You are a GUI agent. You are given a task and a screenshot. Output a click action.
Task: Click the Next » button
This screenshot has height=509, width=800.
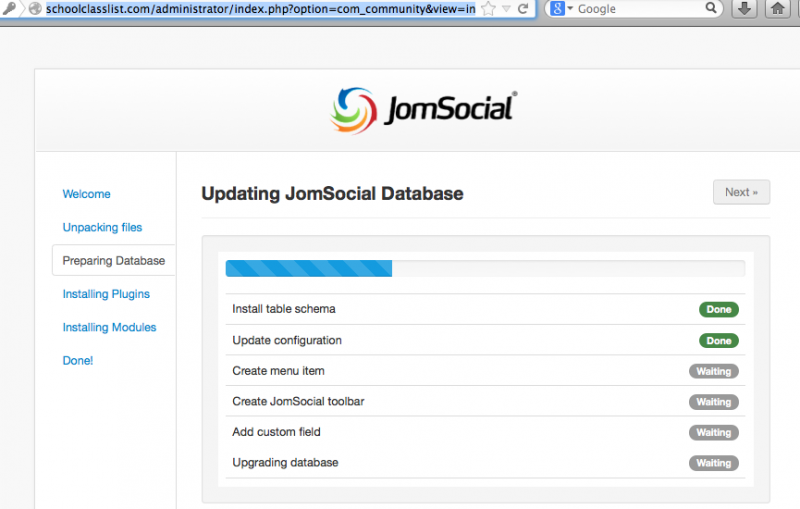(741, 192)
